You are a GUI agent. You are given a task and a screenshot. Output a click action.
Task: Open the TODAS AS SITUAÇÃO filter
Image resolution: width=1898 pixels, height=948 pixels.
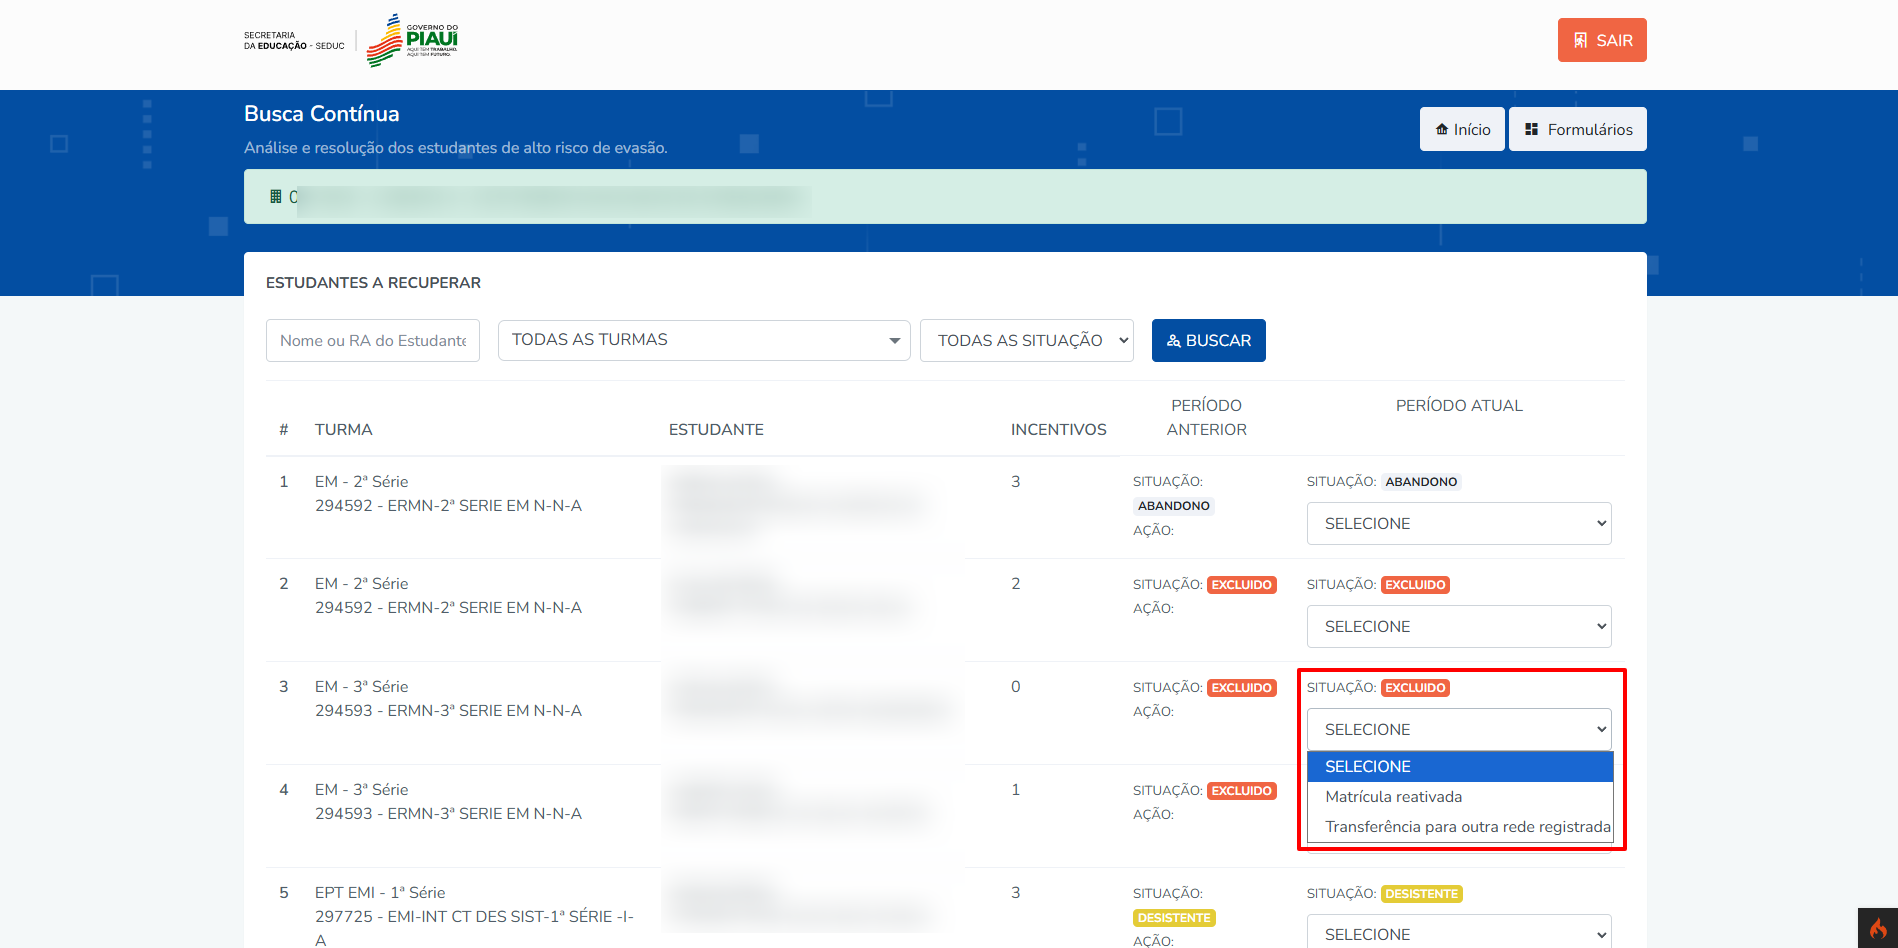[x=1026, y=340]
